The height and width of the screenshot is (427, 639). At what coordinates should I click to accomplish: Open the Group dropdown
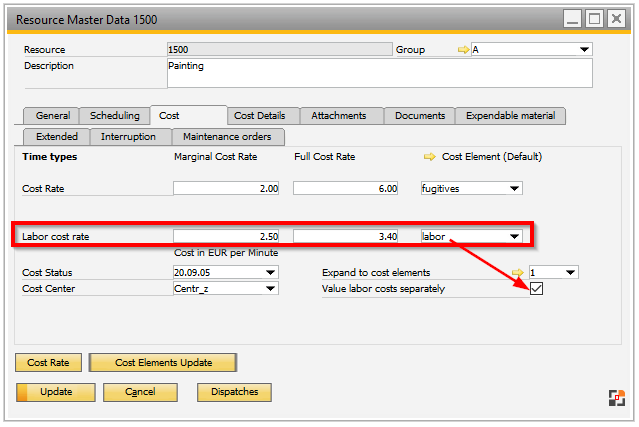point(584,50)
